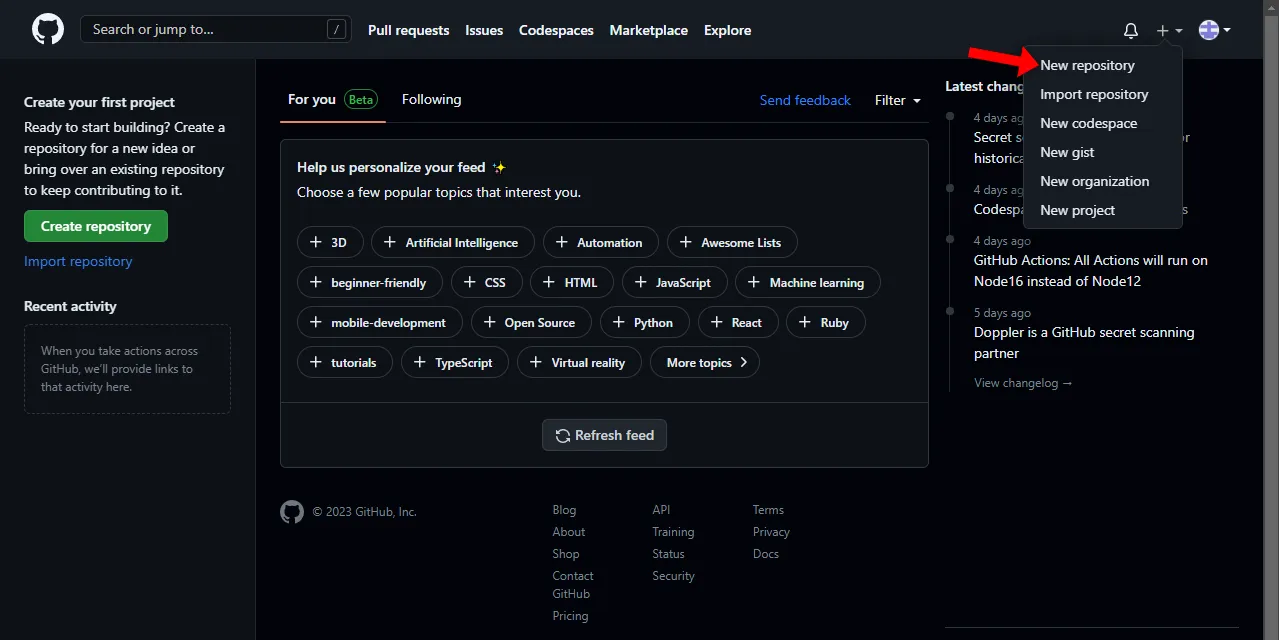Add the beginner-friendly topic
The width and height of the screenshot is (1279, 640).
(369, 282)
